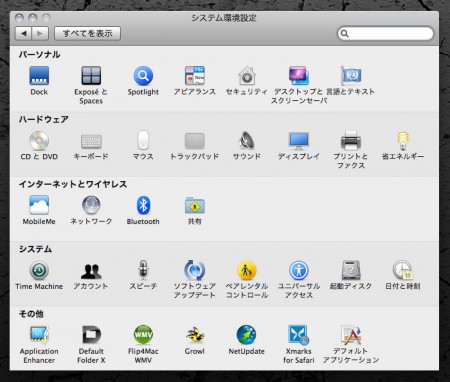
Task: Click the すべてを表示 (Show All) button
Action: pyautogui.click(x=87, y=33)
